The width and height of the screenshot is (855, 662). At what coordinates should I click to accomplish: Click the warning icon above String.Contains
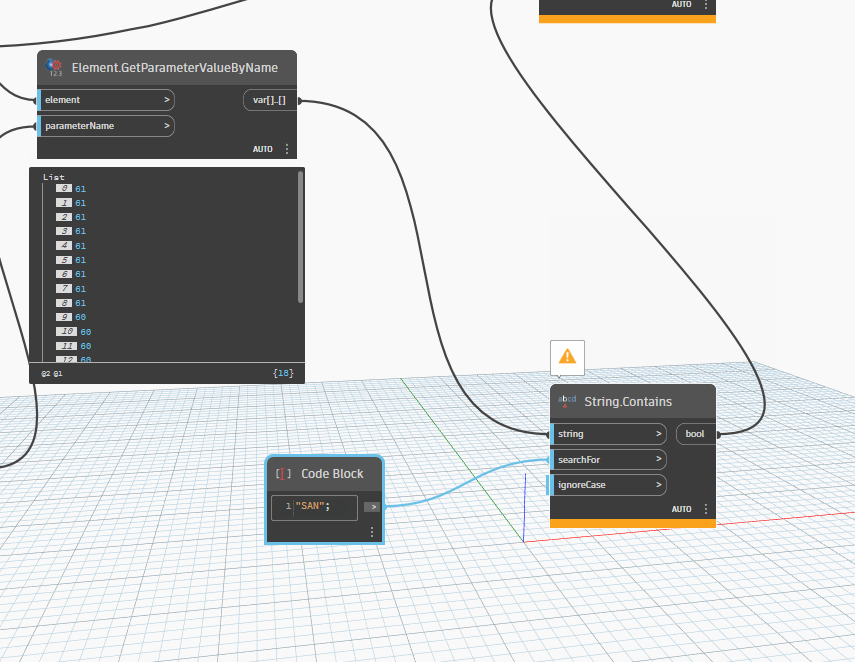coord(567,356)
